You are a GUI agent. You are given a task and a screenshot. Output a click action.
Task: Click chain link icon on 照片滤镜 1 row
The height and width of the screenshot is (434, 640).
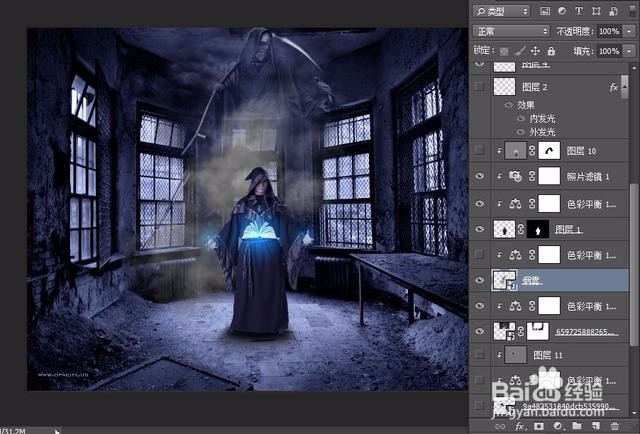[x=532, y=176]
